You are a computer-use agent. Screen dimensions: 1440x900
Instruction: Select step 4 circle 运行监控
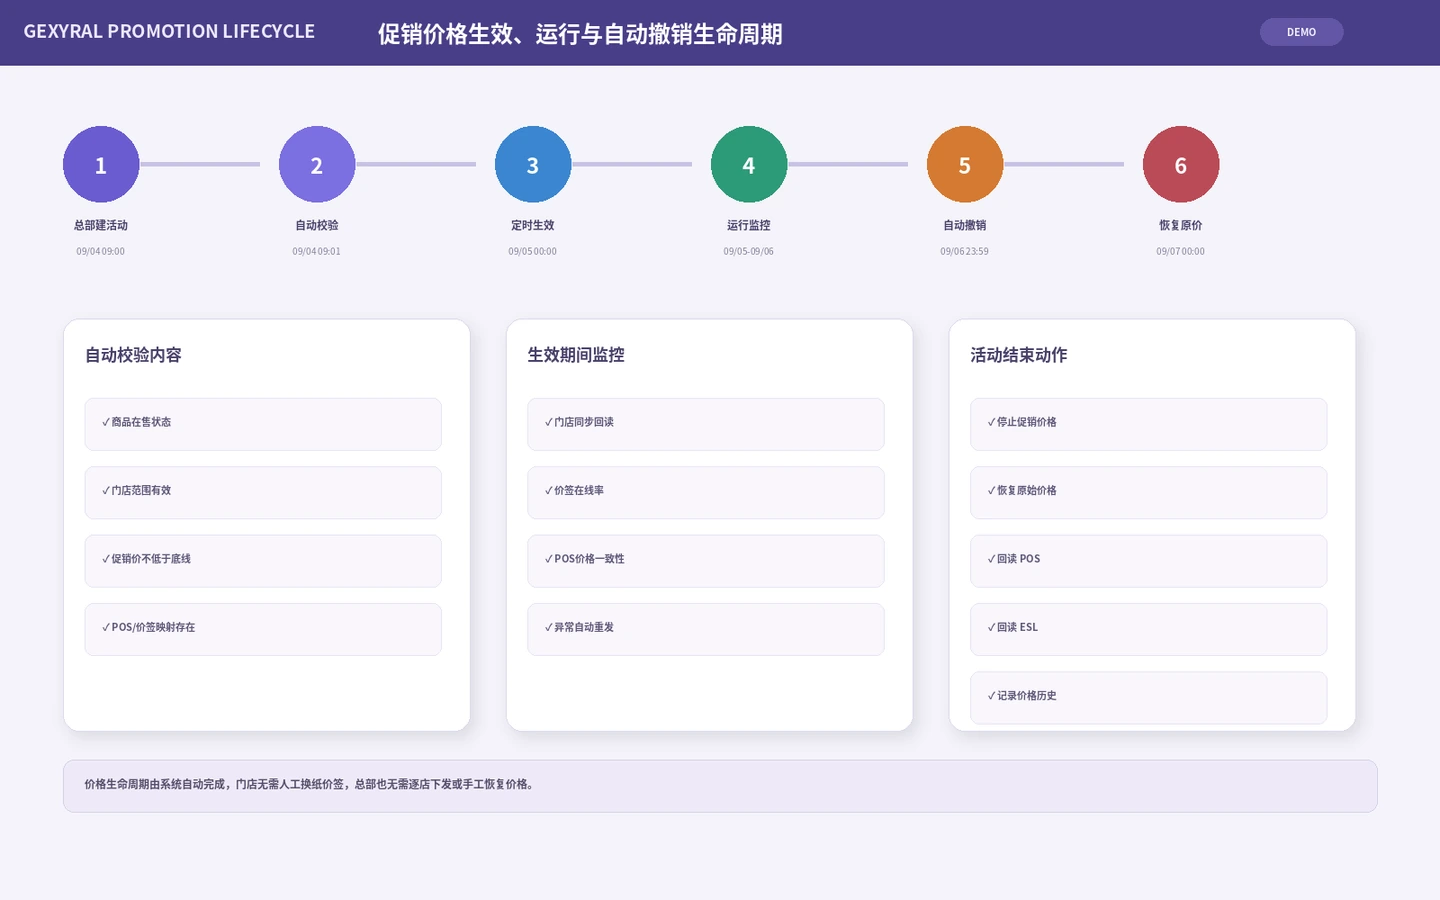[749, 164]
